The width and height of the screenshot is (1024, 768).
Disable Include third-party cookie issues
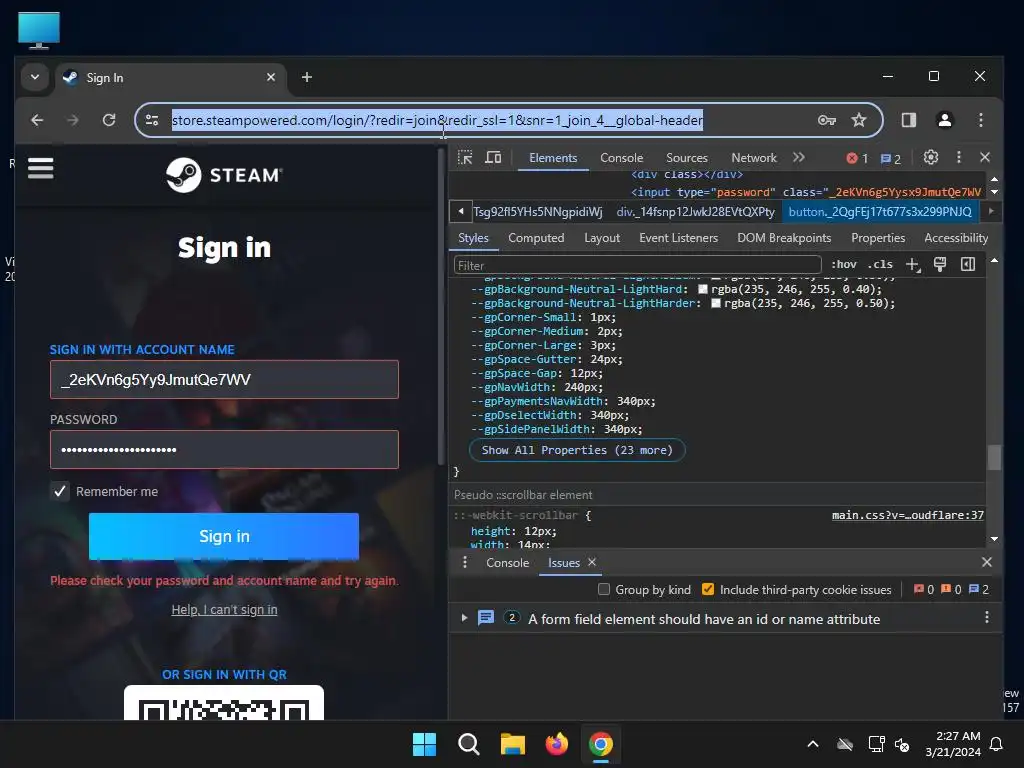pyautogui.click(x=708, y=590)
